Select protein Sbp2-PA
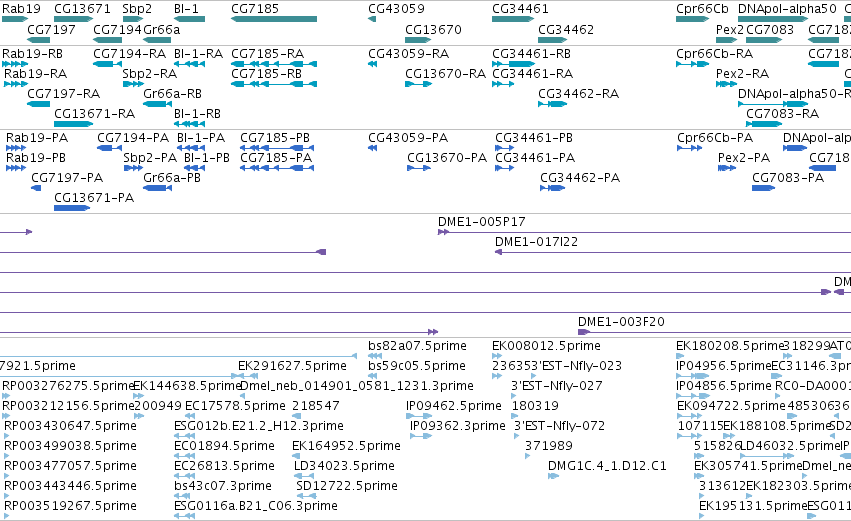 [150, 158]
